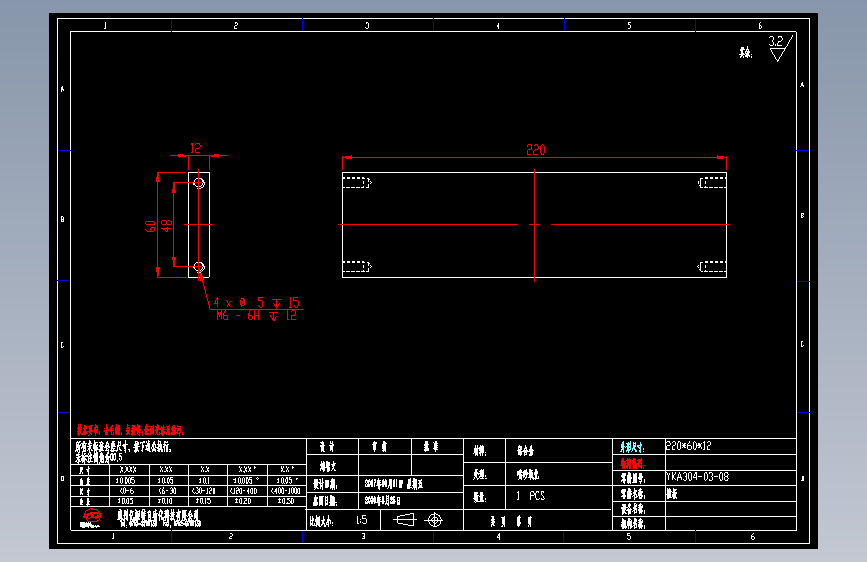
Task: Select the 48 hole spacing dimension
Action: point(166,226)
